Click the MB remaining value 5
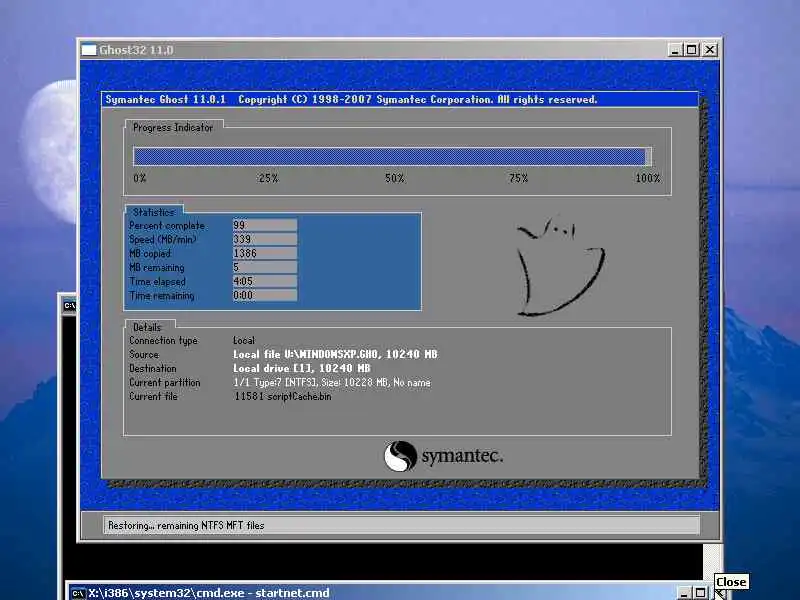Image resolution: width=800 pixels, height=600 pixels. click(265, 267)
